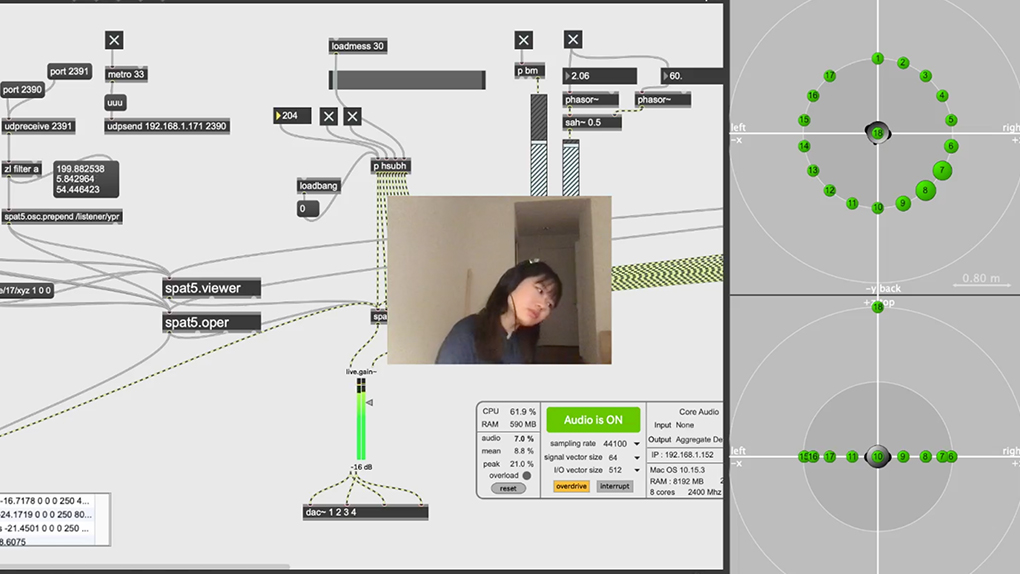The width and height of the screenshot is (1020, 574).
Task: Click the 204 number box
Action: 292,116
